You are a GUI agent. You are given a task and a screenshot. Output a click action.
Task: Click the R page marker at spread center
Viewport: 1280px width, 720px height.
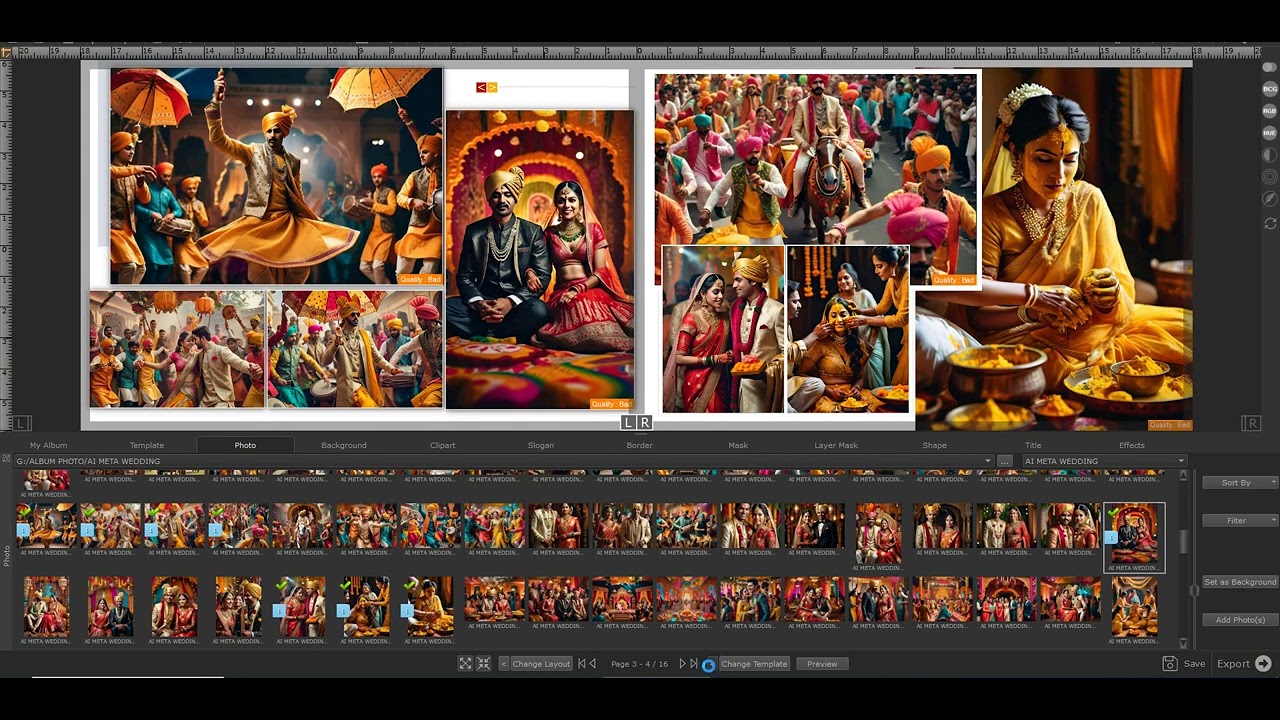[644, 422]
